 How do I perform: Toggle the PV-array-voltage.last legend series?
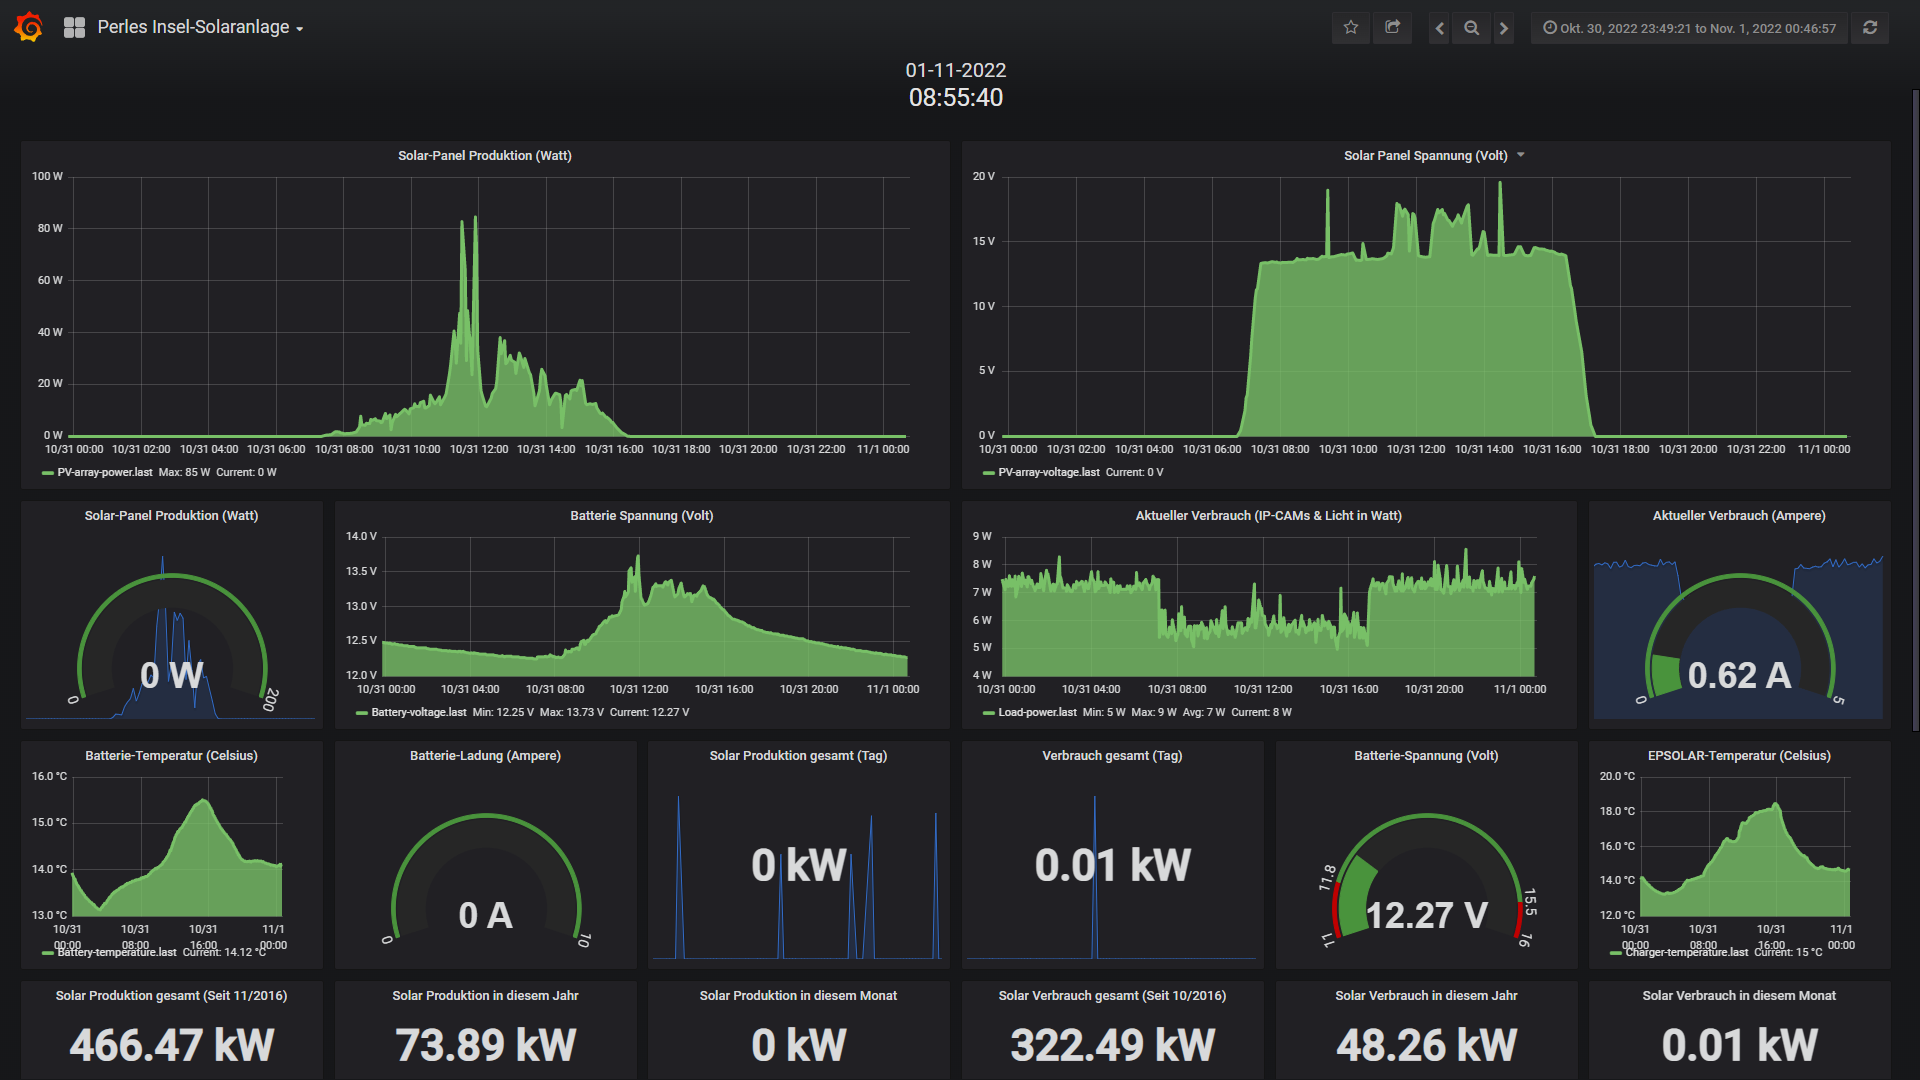(1048, 472)
